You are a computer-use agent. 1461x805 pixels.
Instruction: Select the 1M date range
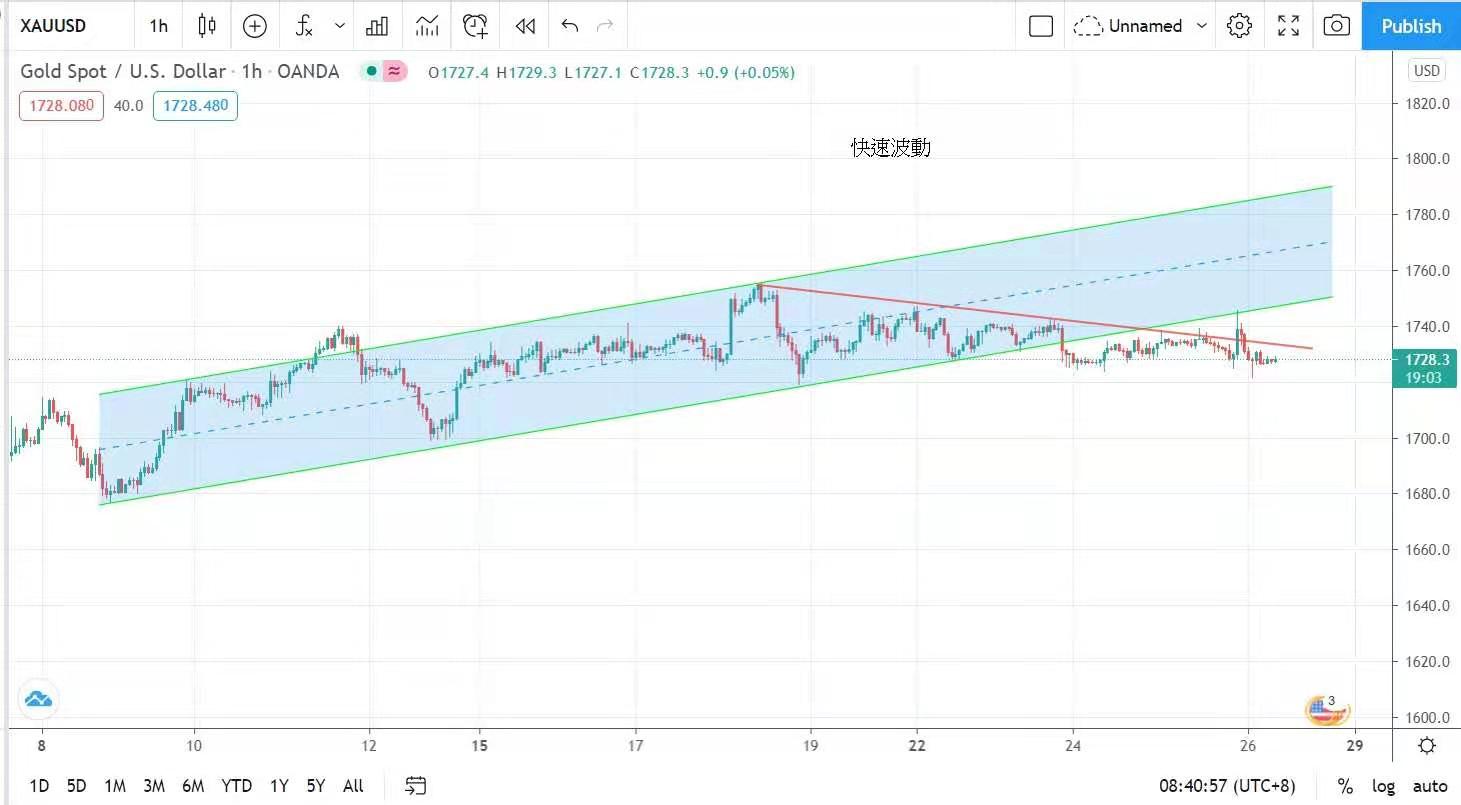(x=115, y=786)
